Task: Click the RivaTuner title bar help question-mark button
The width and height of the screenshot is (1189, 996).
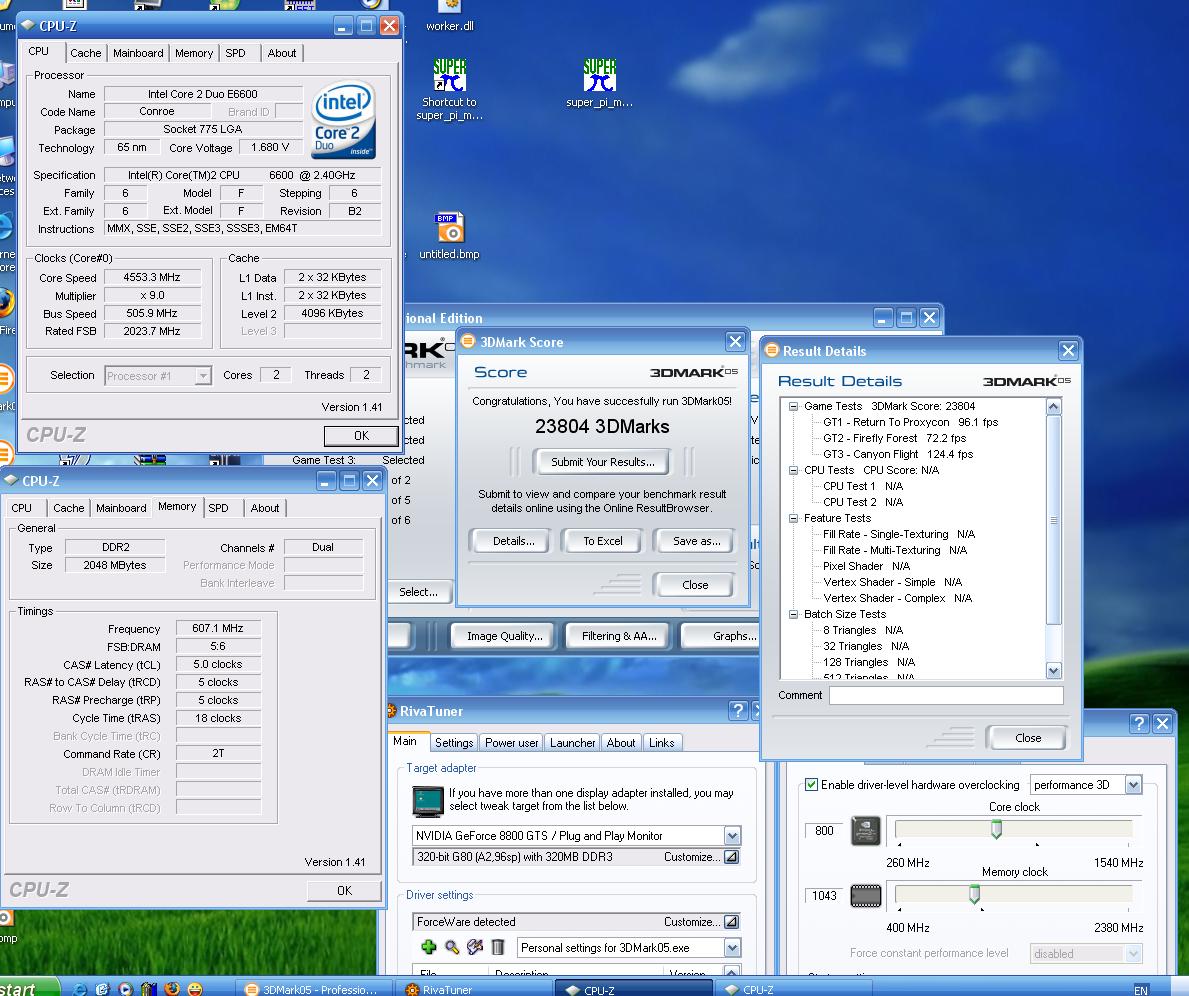Action: click(737, 711)
